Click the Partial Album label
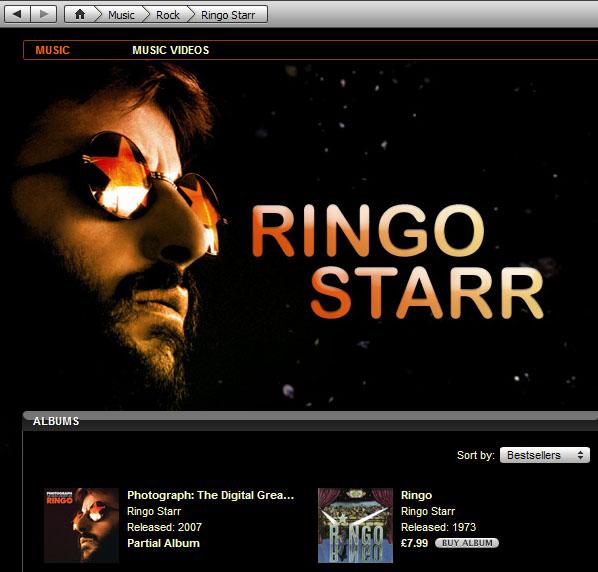This screenshot has width=598, height=572. [x=163, y=543]
